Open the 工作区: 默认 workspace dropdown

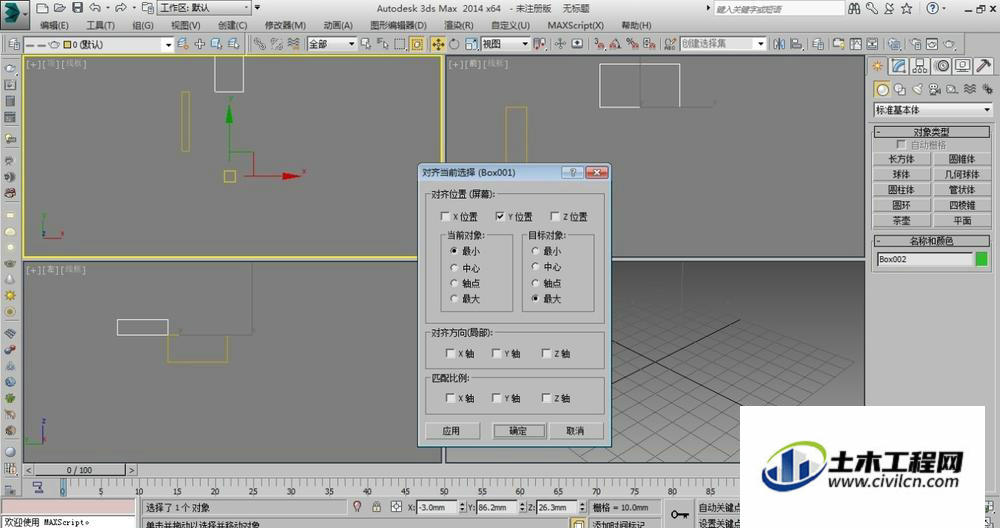[x=204, y=8]
